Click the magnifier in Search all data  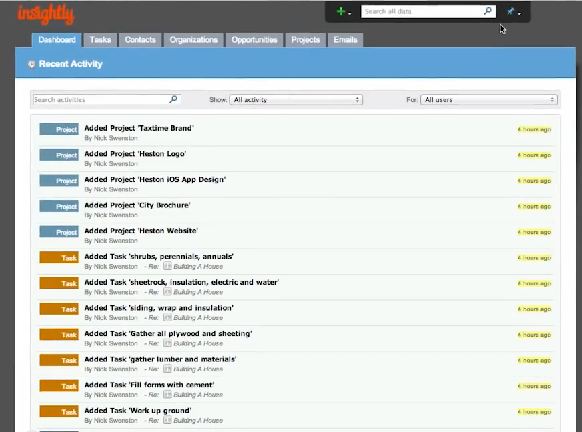[x=488, y=11]
